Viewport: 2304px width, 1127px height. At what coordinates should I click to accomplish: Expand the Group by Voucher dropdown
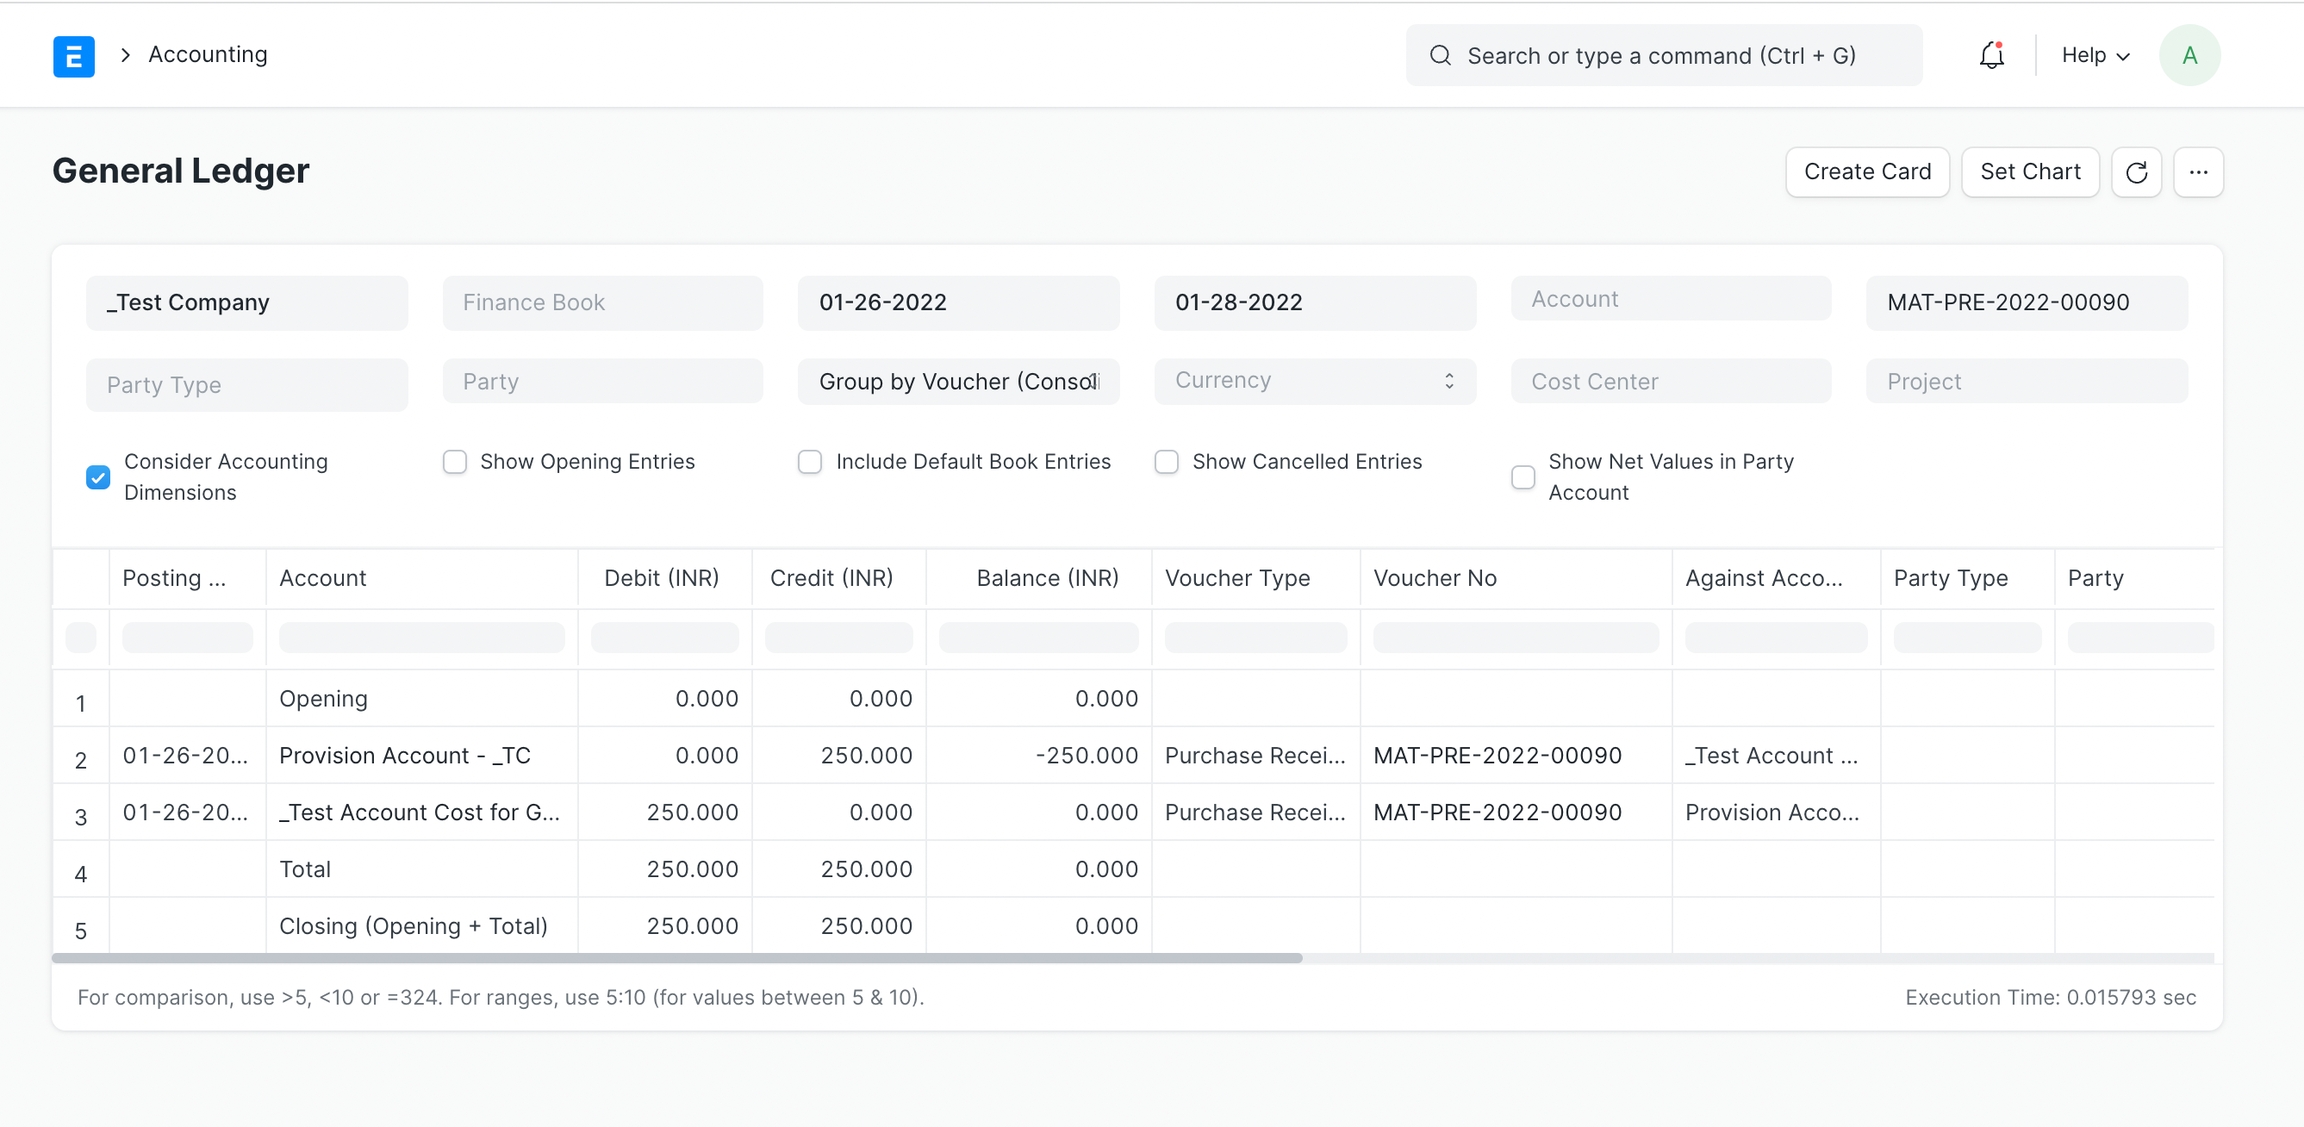pos(957,382)
